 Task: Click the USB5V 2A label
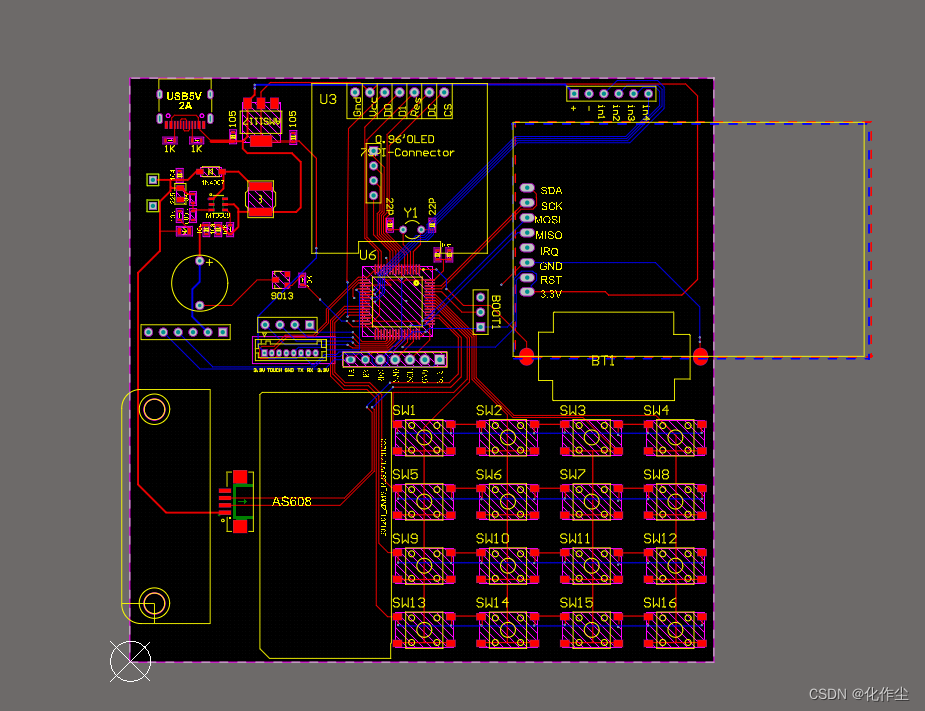(184, 100)
